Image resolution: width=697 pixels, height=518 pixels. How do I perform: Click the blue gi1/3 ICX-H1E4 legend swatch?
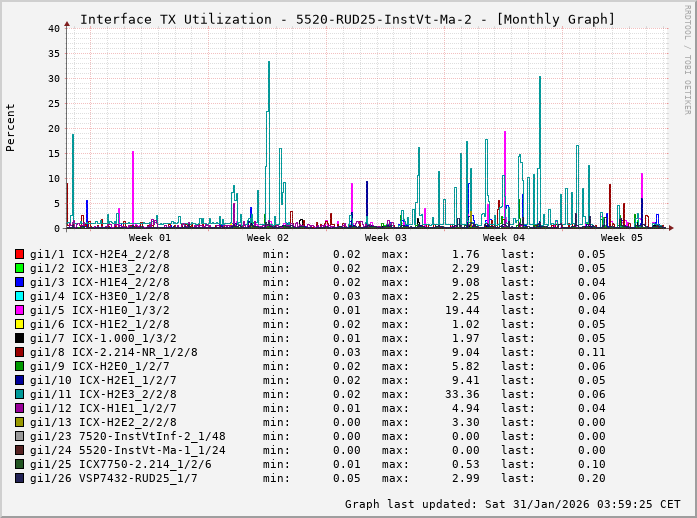[20, 282]
